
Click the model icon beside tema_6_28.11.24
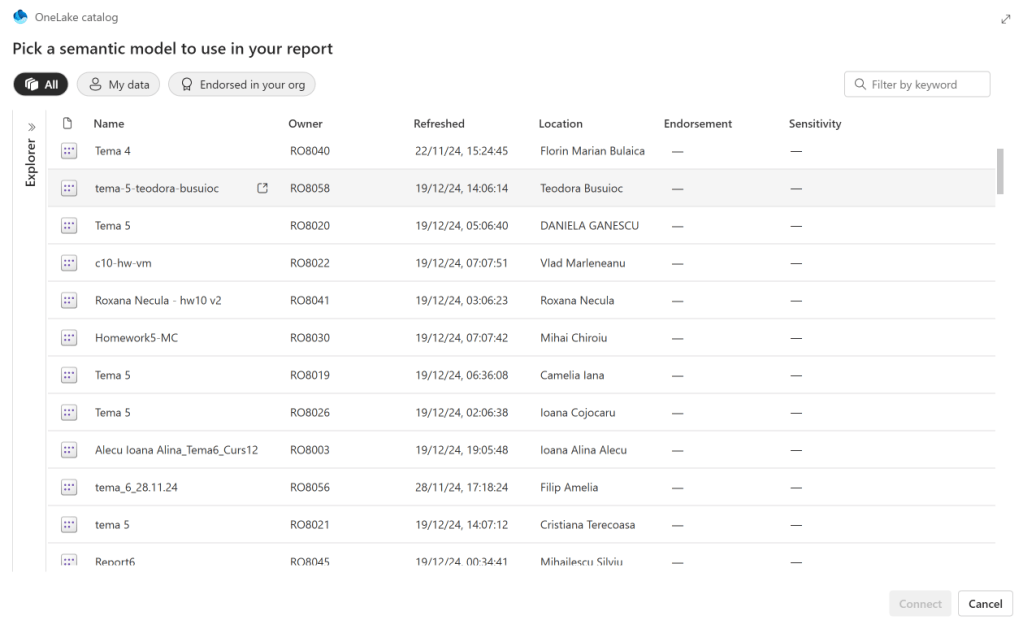(69, 488)
